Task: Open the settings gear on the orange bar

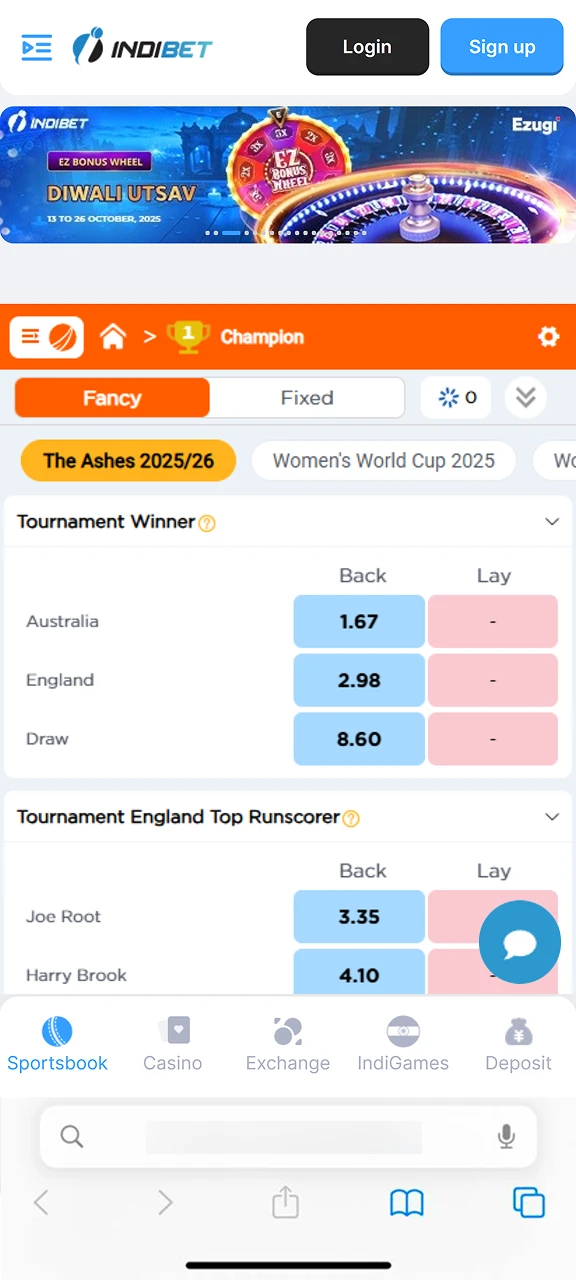Action: pos(548,337)
